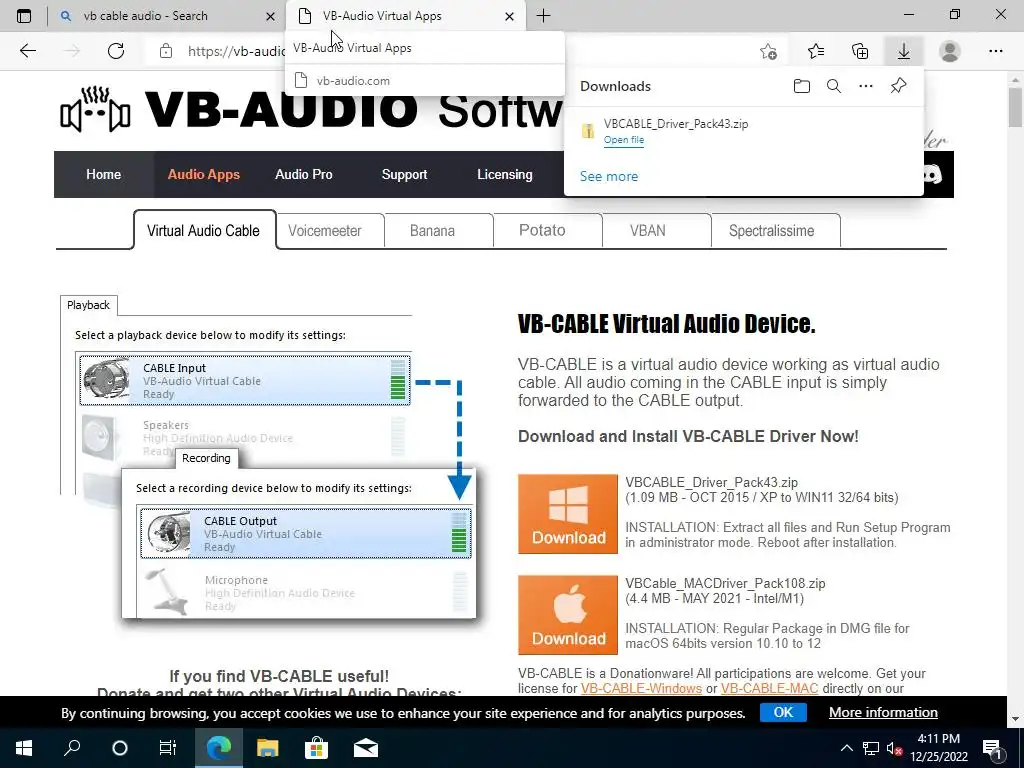Accept cookies with OK button
1024x768 pixels.
[x=783, y=712]
